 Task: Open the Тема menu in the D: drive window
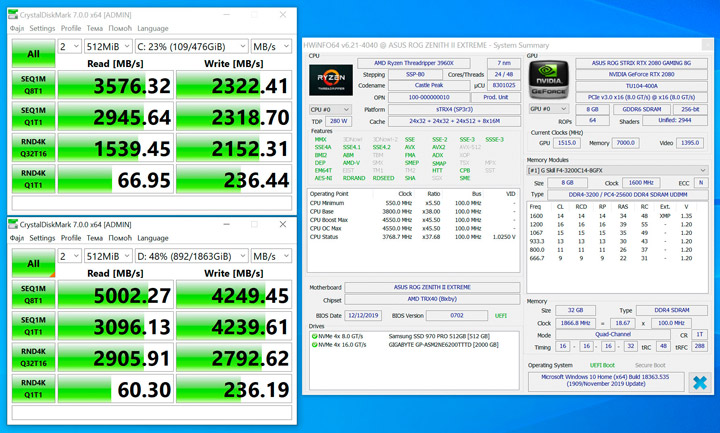click(95, 238)
